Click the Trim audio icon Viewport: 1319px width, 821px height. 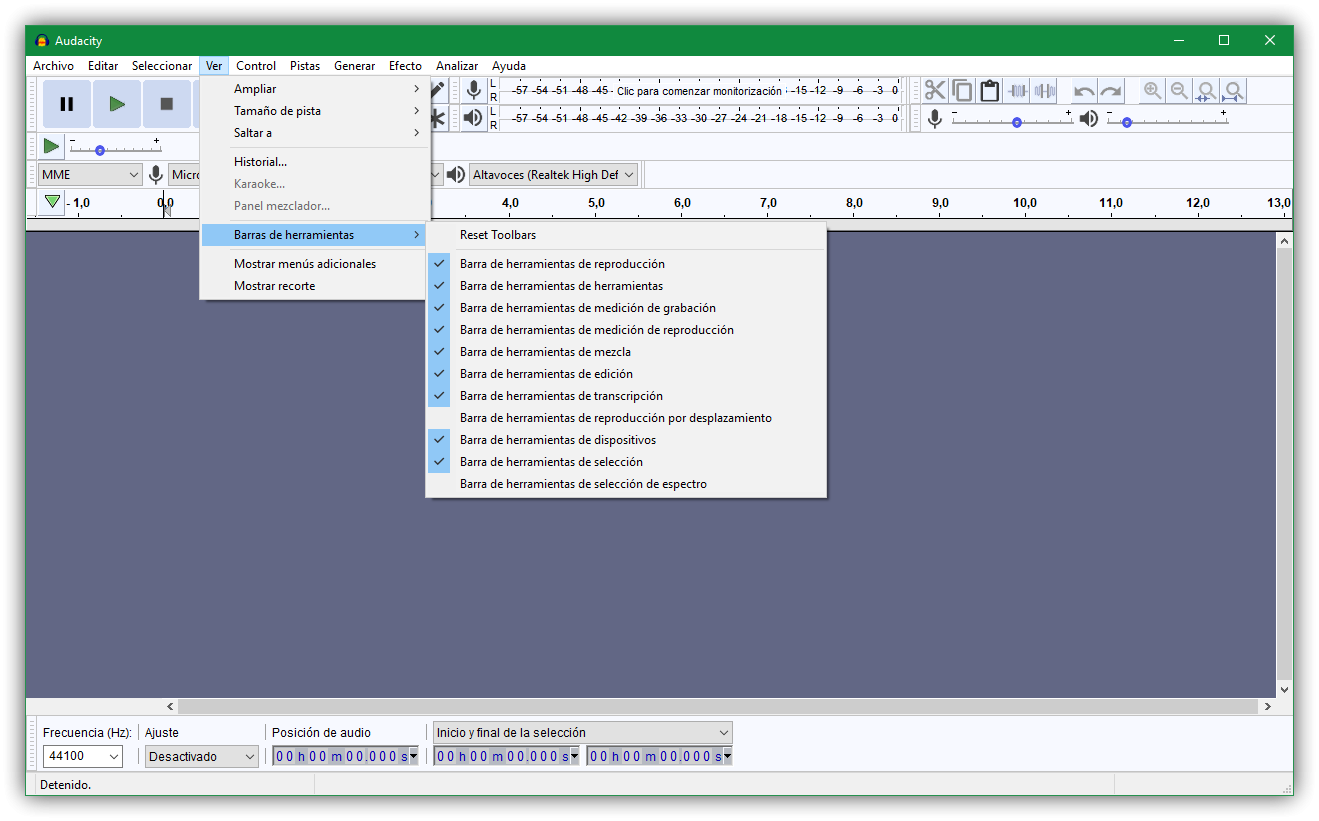click(x=1017, y=91)
